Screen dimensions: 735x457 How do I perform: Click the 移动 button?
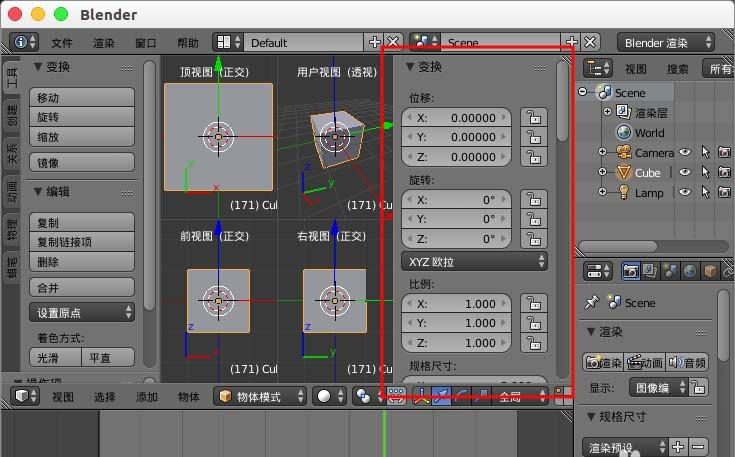[82, 97]
